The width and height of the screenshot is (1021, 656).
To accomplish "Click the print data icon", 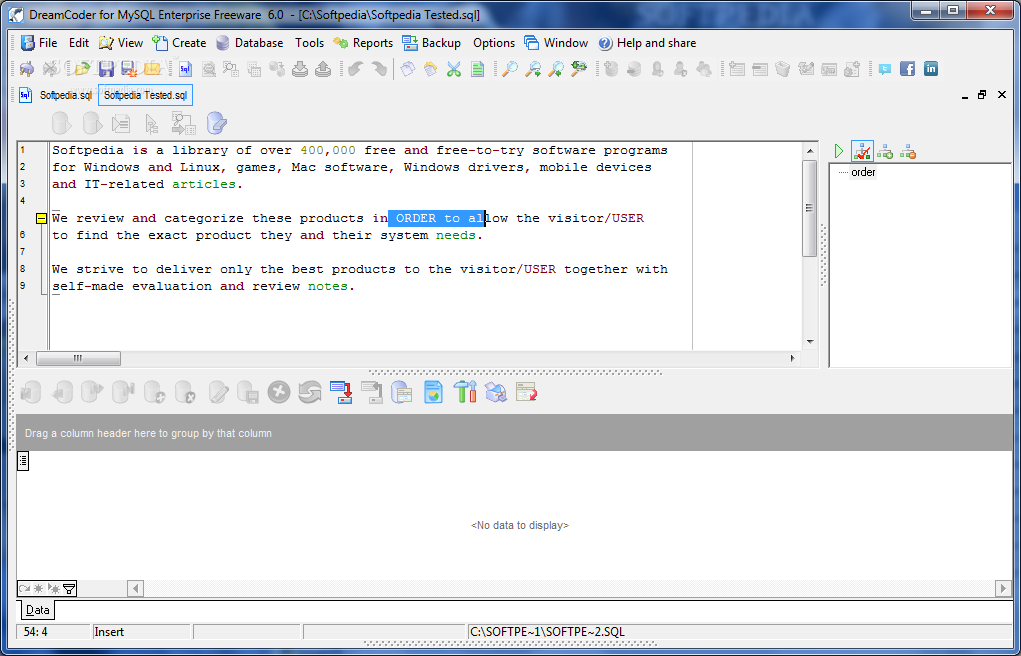I will click(x=496, y=393).
